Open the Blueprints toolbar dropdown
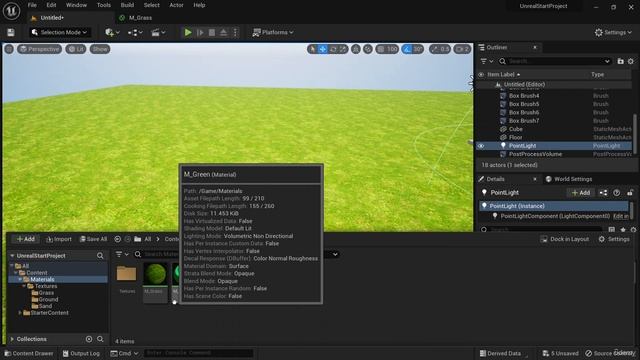The height and width of the screenshot is (360, 640). pos(135,33)
